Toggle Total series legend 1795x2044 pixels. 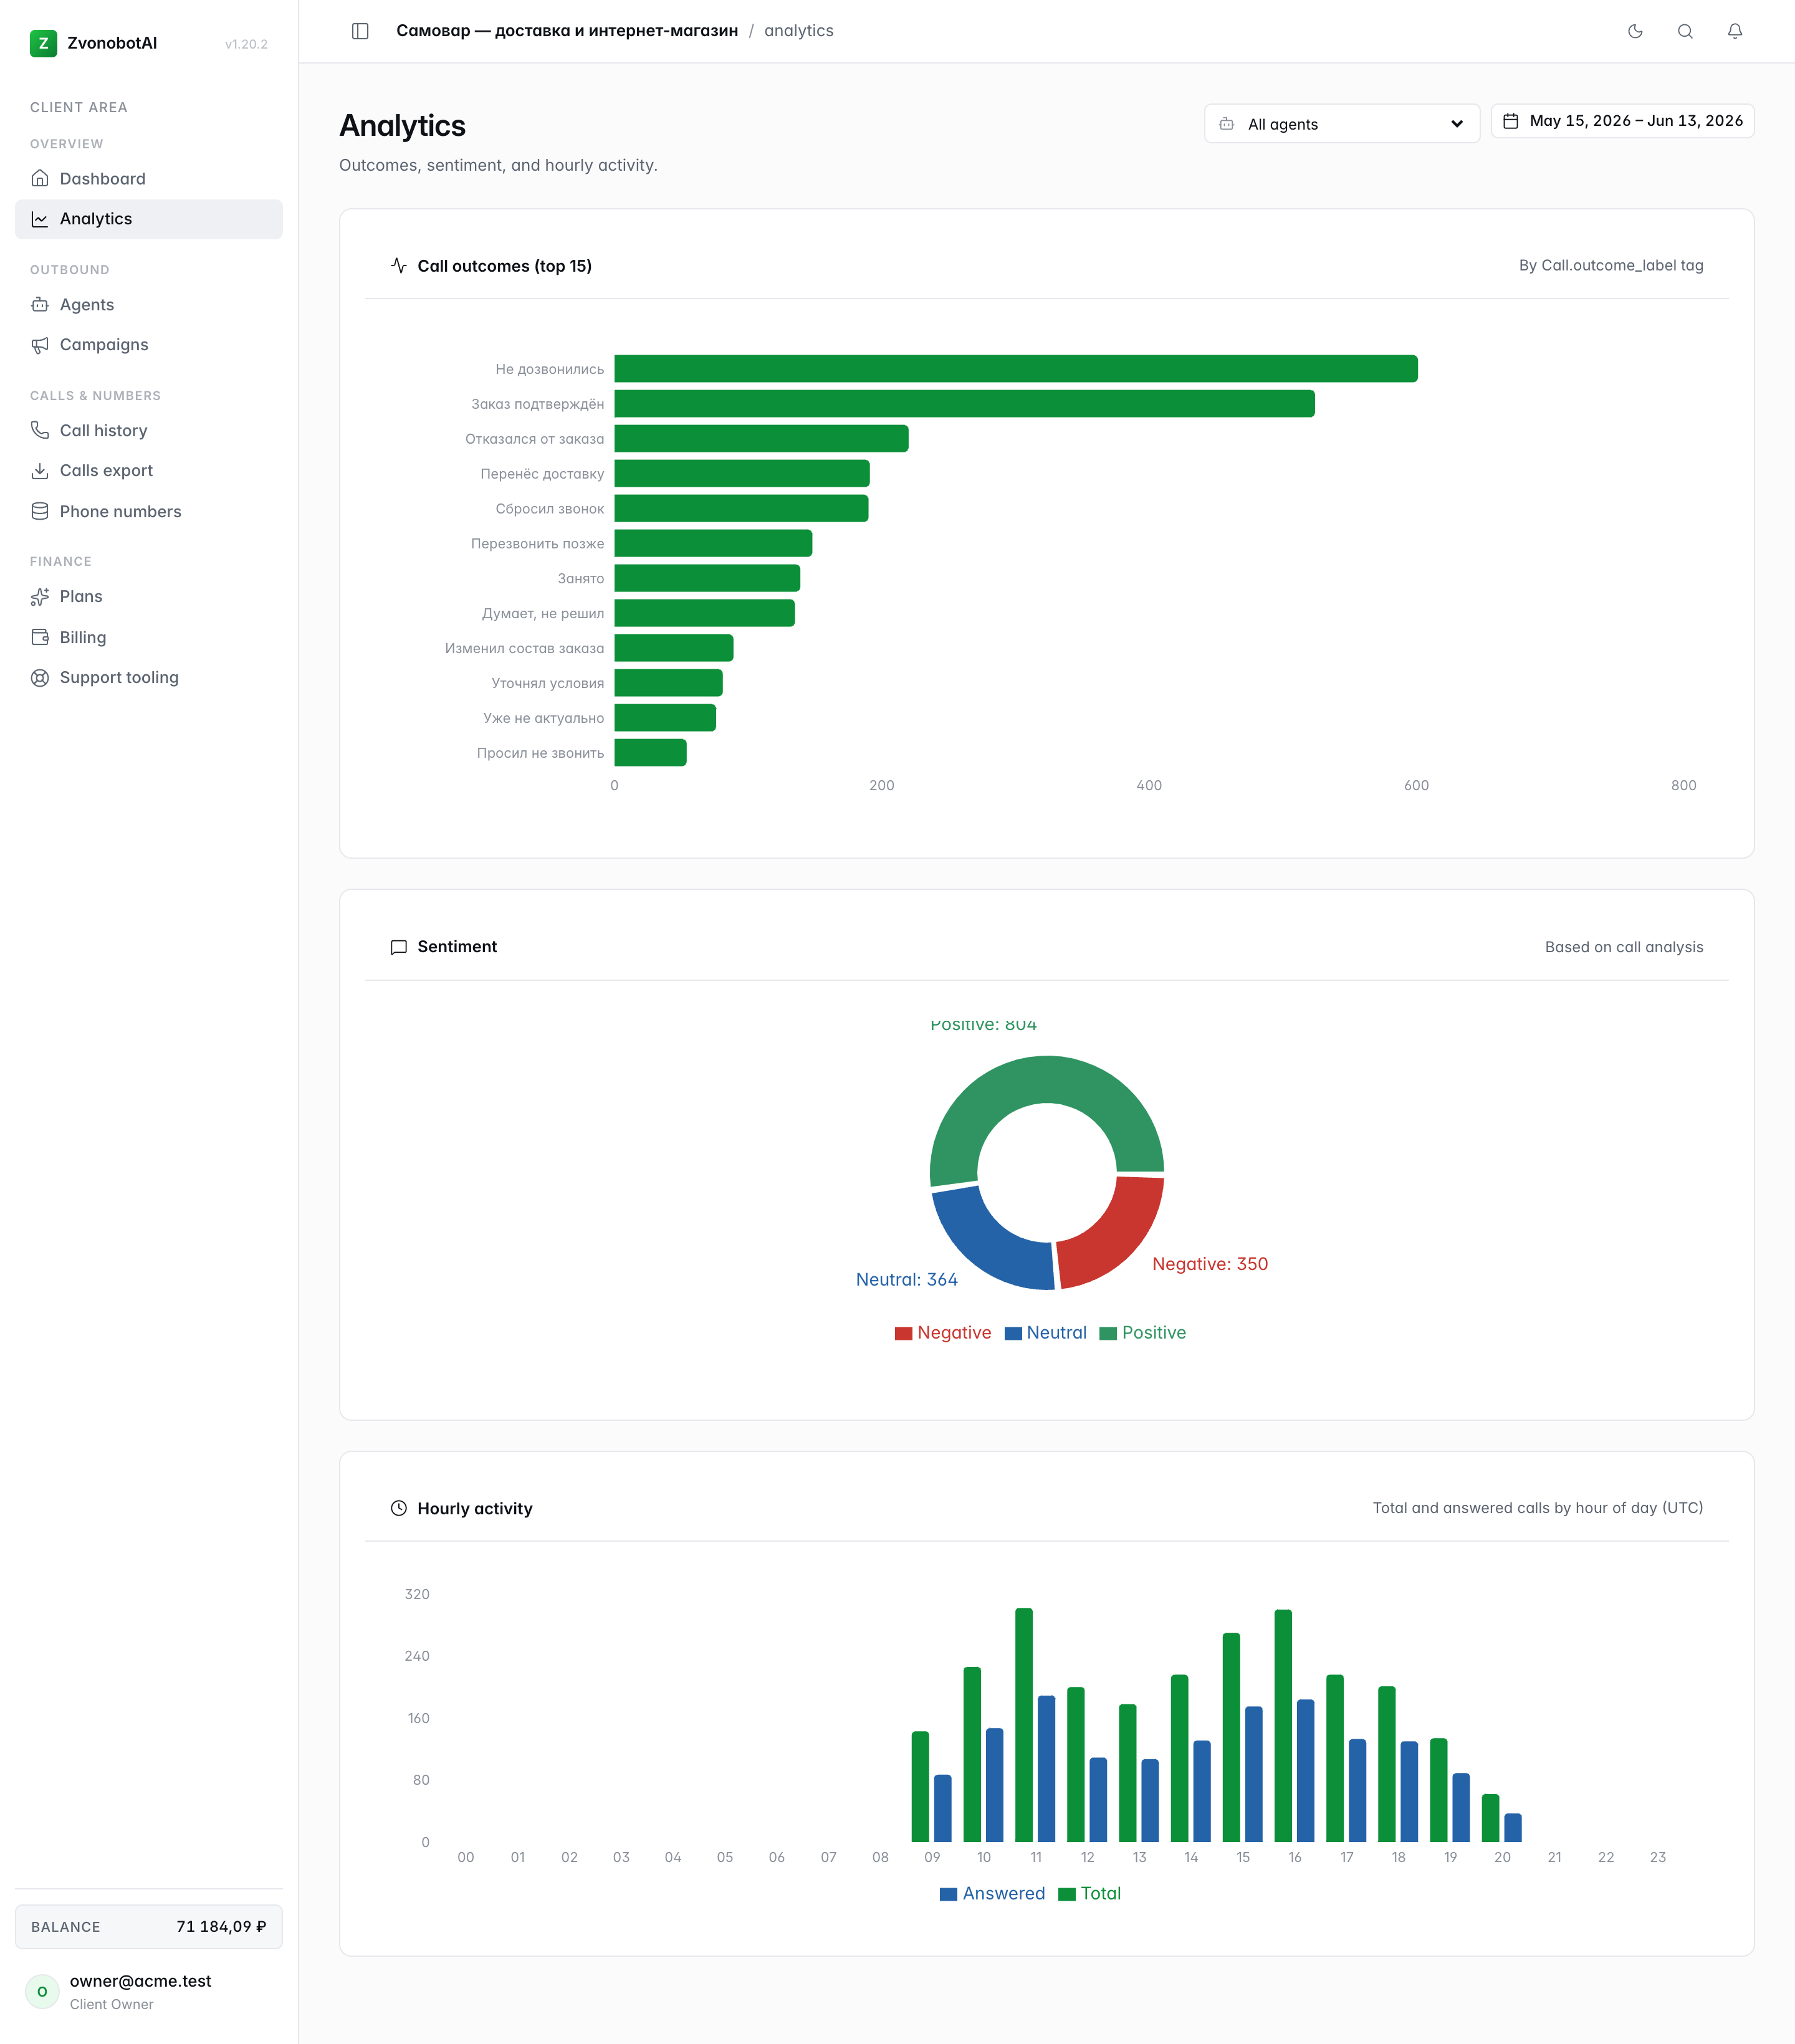click(x=1090, y=1894)
